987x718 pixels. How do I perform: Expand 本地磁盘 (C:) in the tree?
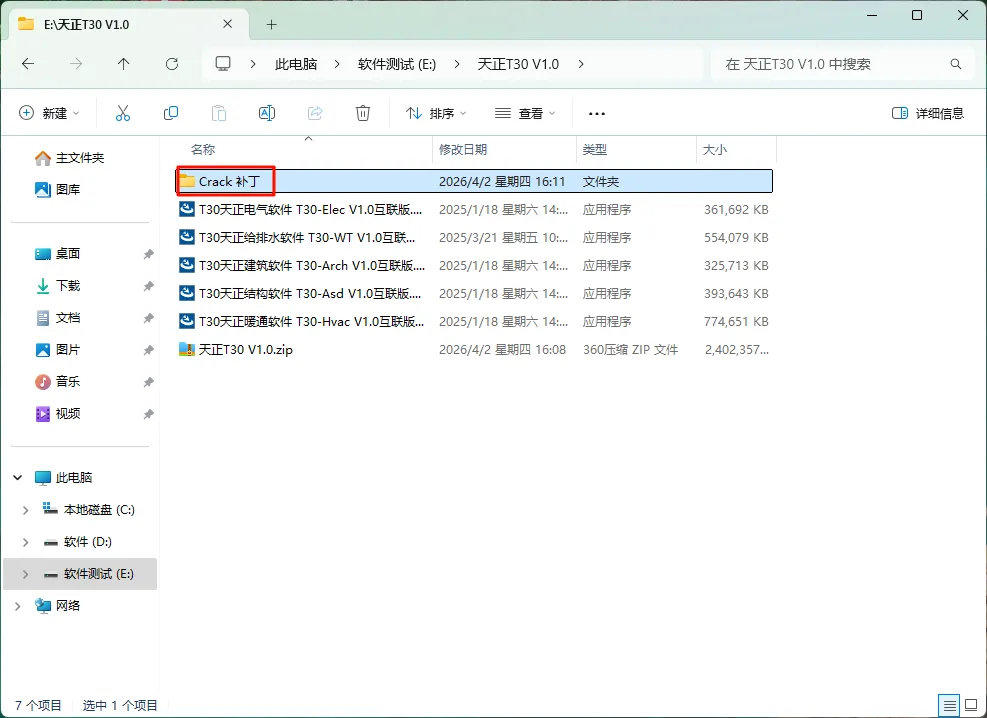pos(25,510)
